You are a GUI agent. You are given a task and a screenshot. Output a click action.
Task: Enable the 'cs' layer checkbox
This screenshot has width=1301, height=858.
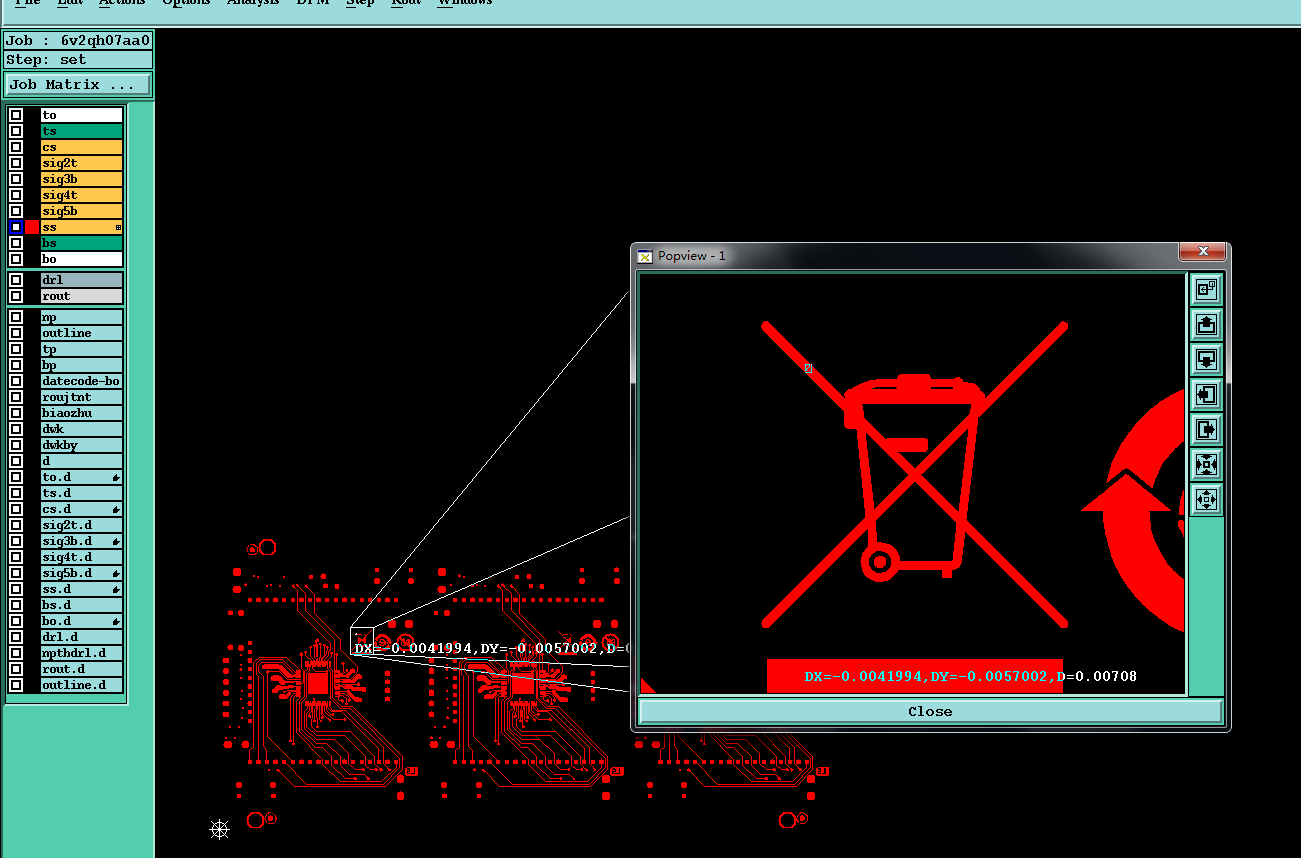pos(16,147)
